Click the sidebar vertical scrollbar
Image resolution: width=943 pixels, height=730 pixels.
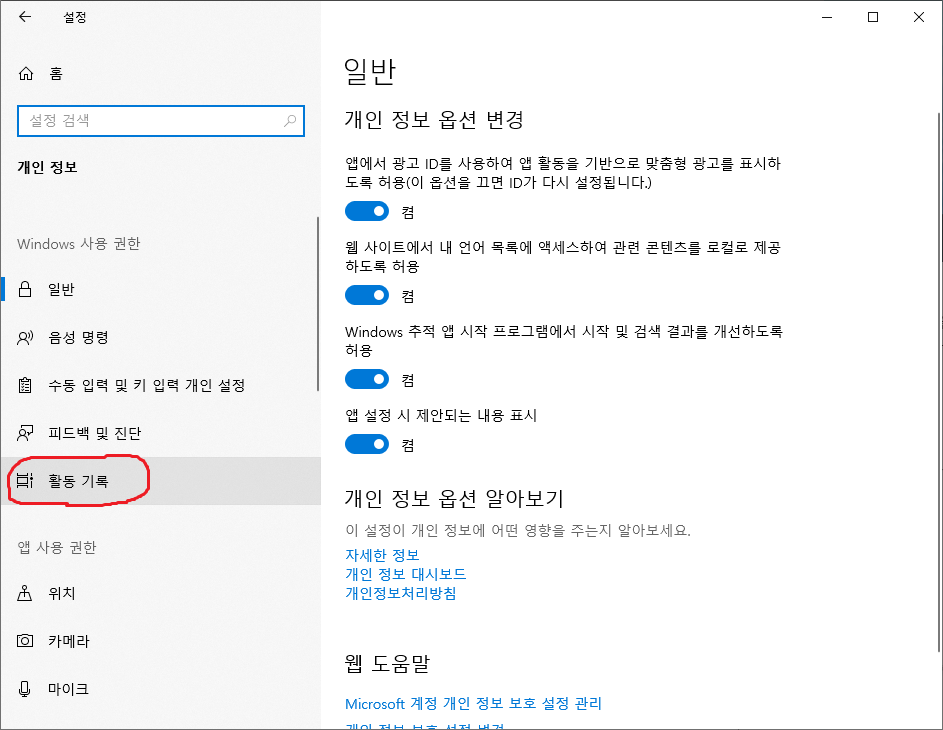318,305
